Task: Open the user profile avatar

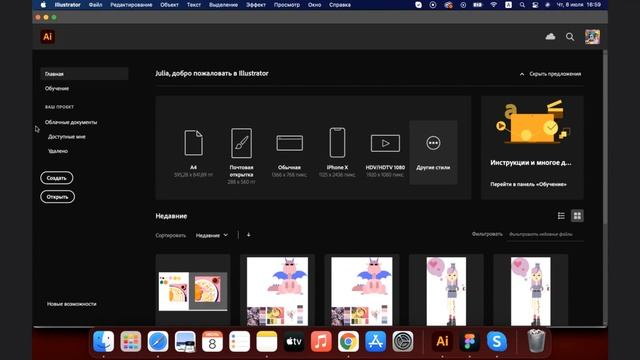Action: [x=592, y=37]
